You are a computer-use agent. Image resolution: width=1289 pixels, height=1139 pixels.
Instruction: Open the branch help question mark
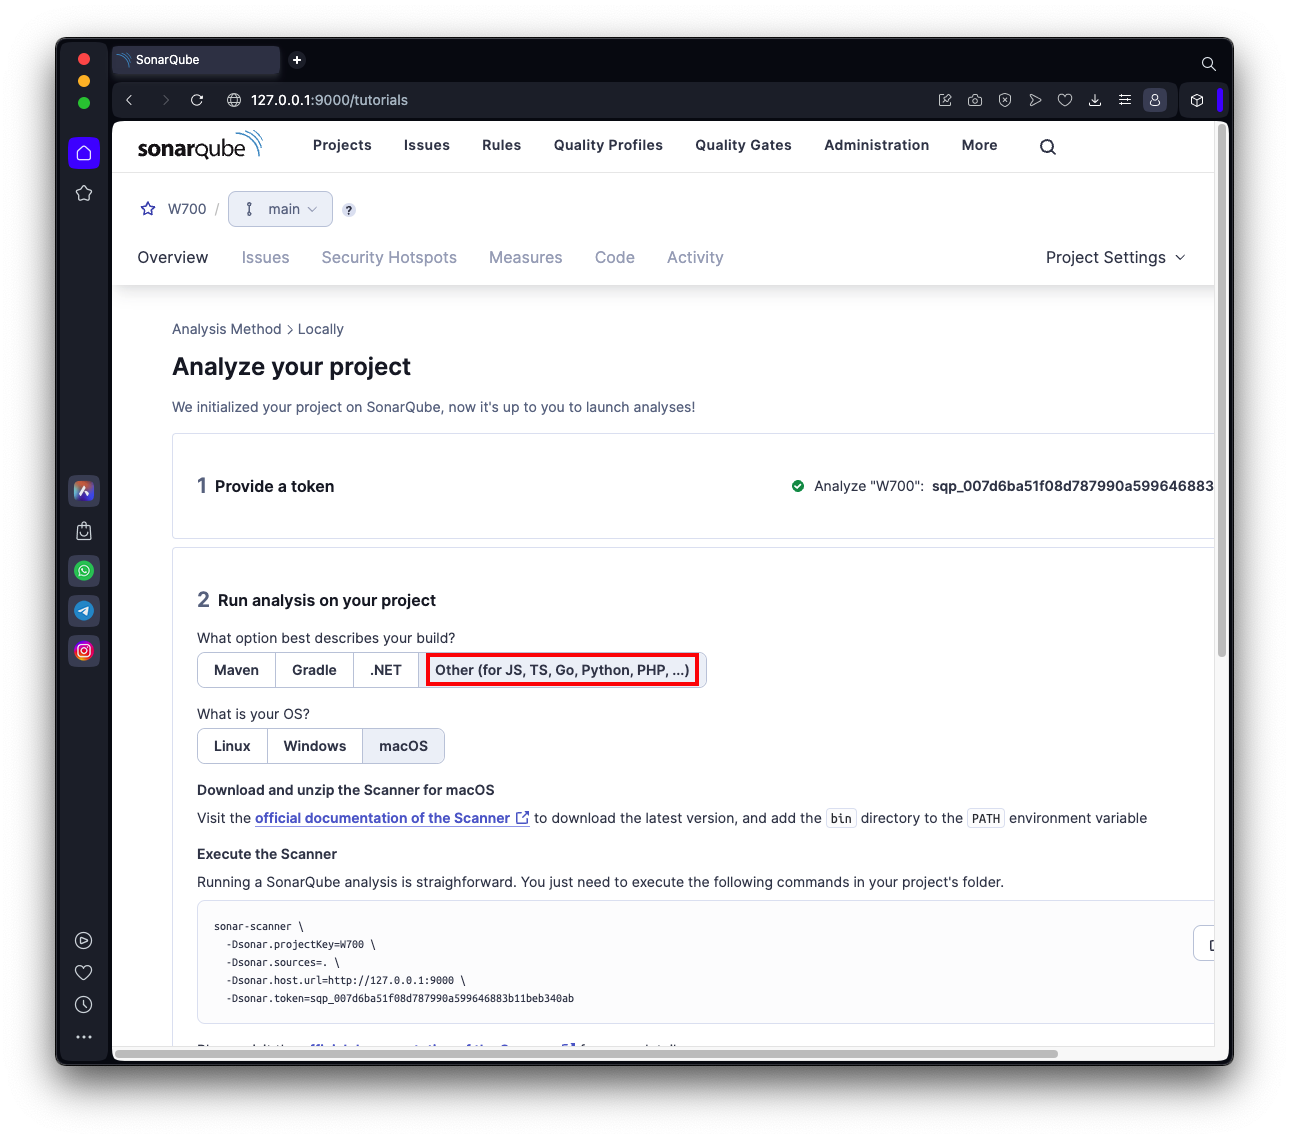click(x=349, y=210)
